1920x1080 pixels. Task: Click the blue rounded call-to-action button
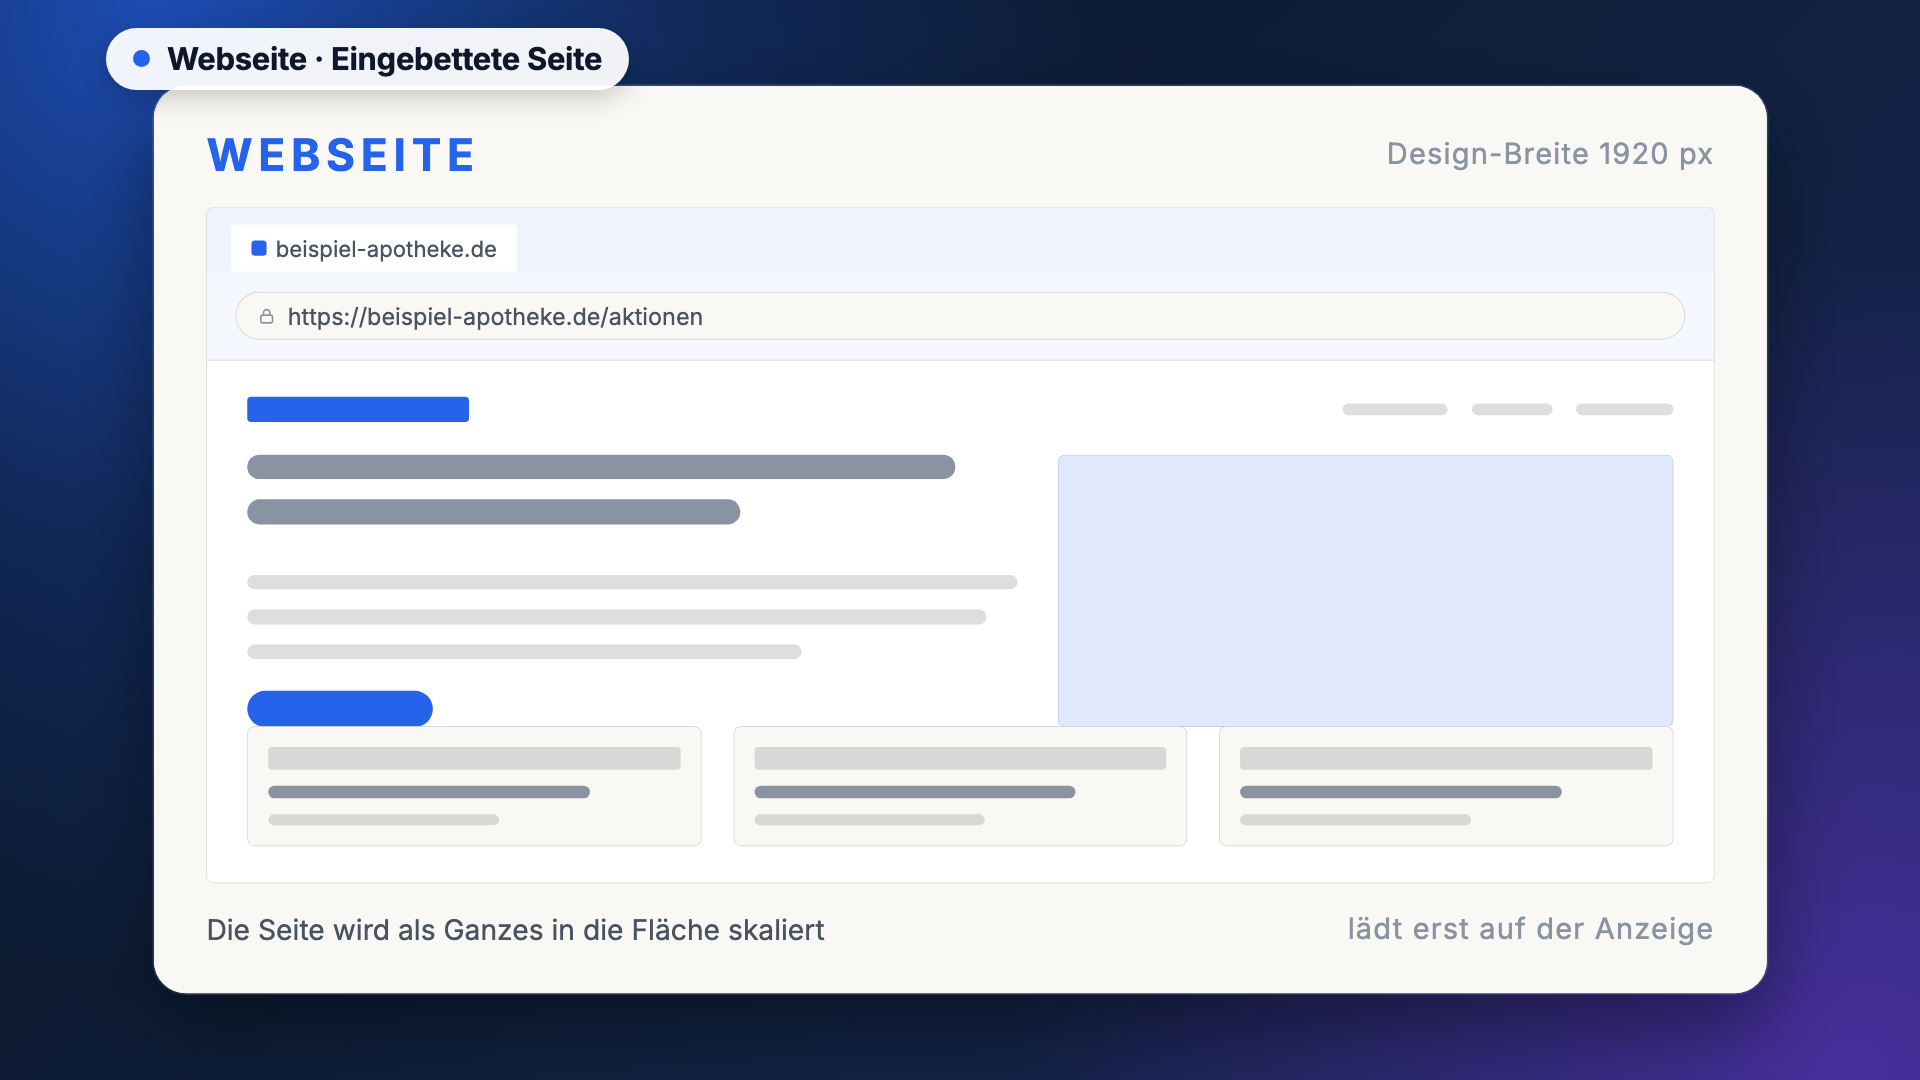tap(340, 708)
